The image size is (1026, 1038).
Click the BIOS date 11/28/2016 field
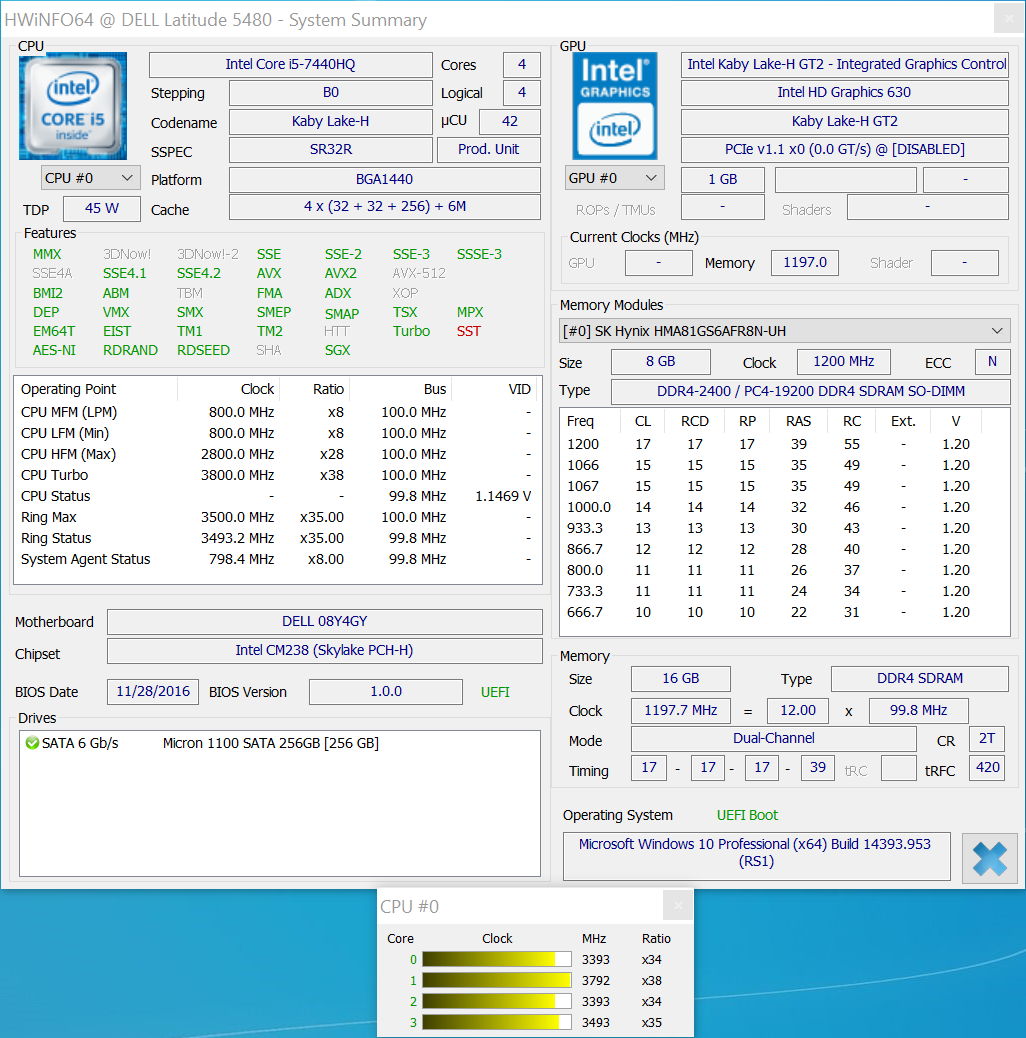[153, 692]
